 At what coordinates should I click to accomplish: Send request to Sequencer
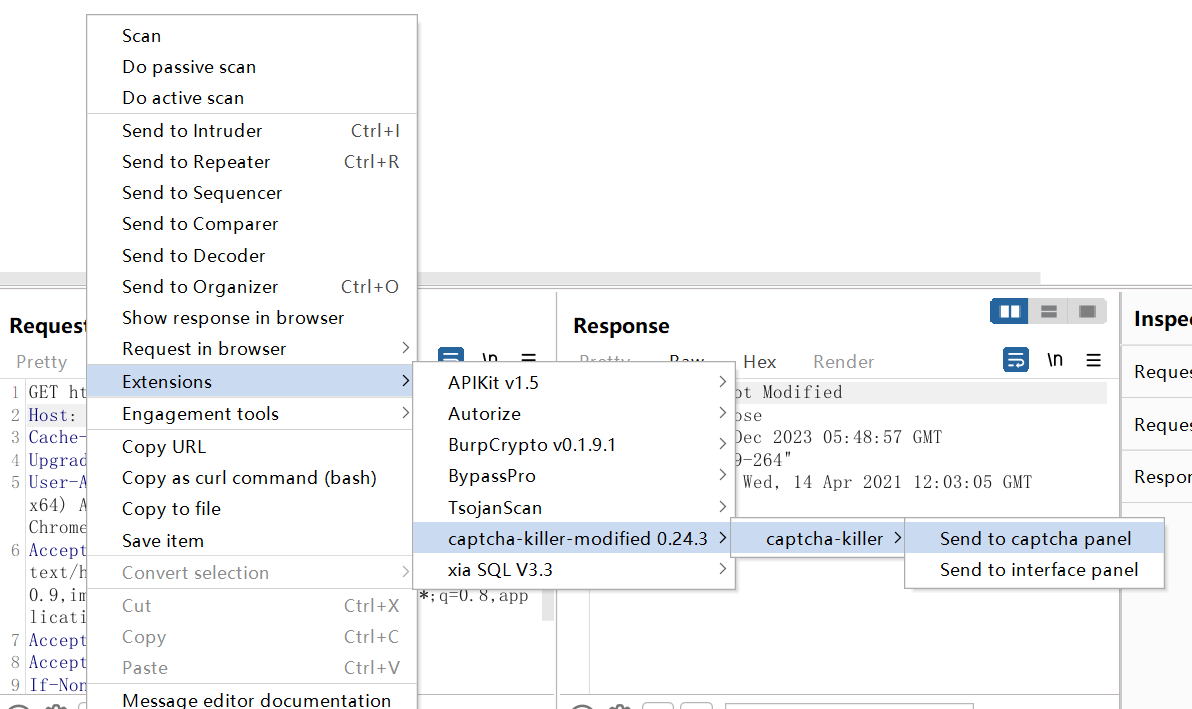[x=252, y=193]
